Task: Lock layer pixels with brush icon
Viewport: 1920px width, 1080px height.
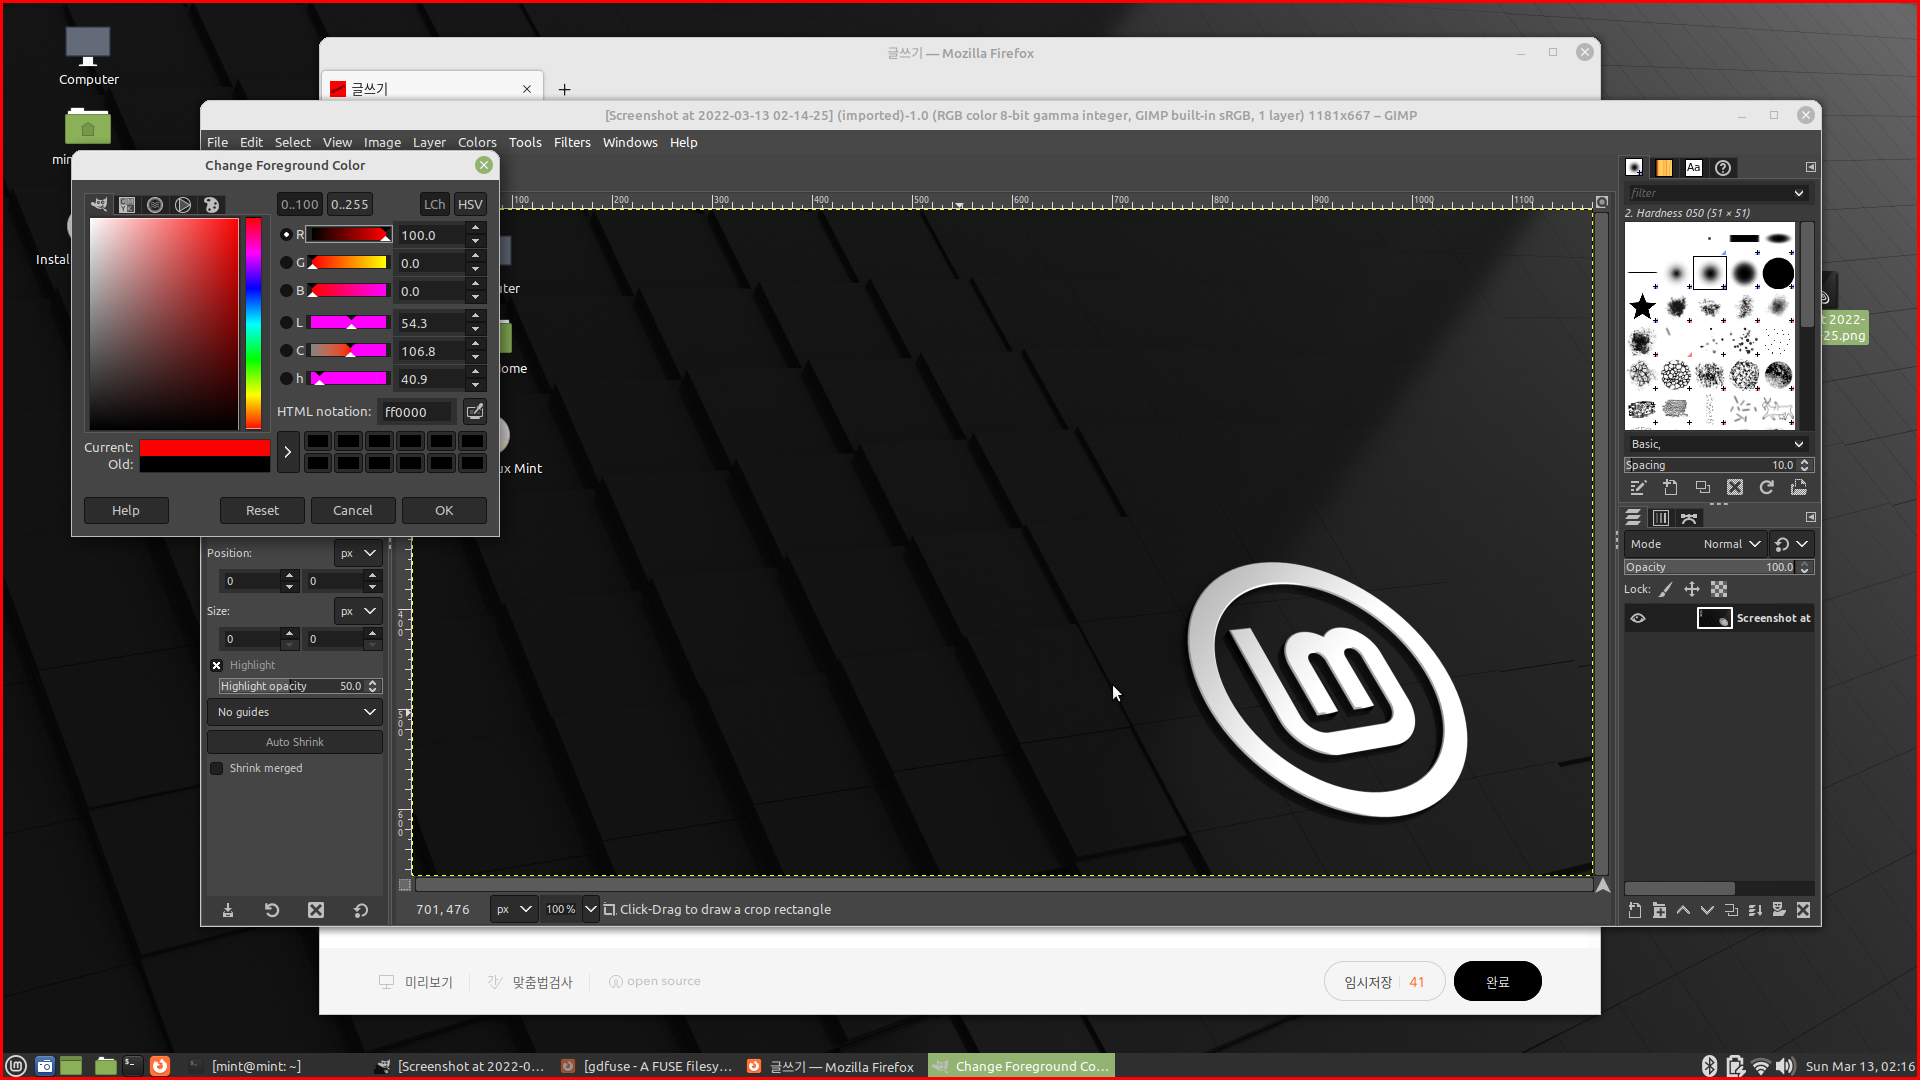Action: pos(1666,590)
